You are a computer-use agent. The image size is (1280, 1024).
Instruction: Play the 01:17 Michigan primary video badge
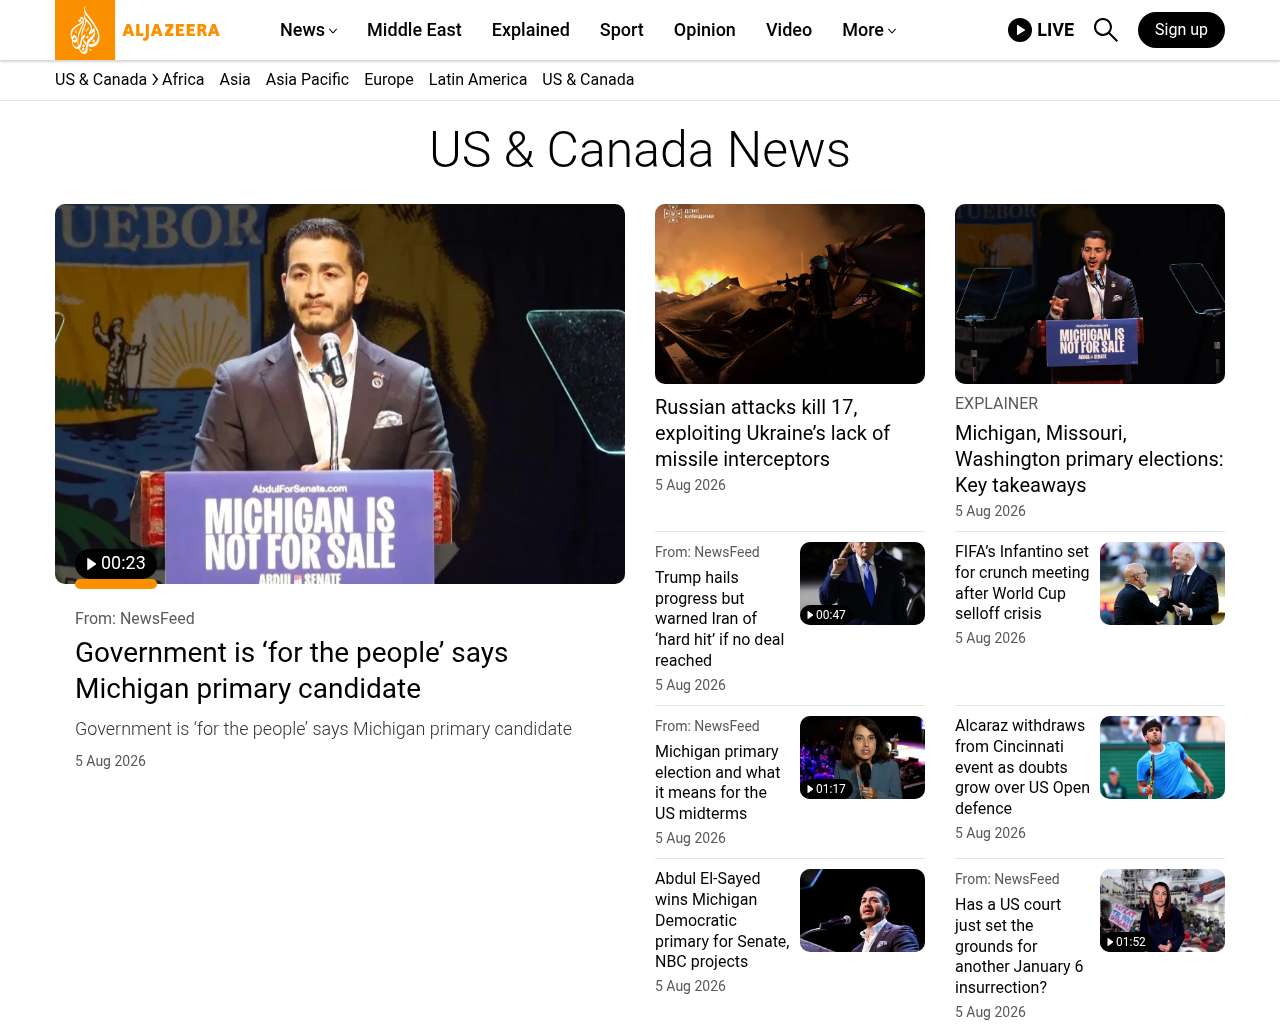tap(826, 789)
